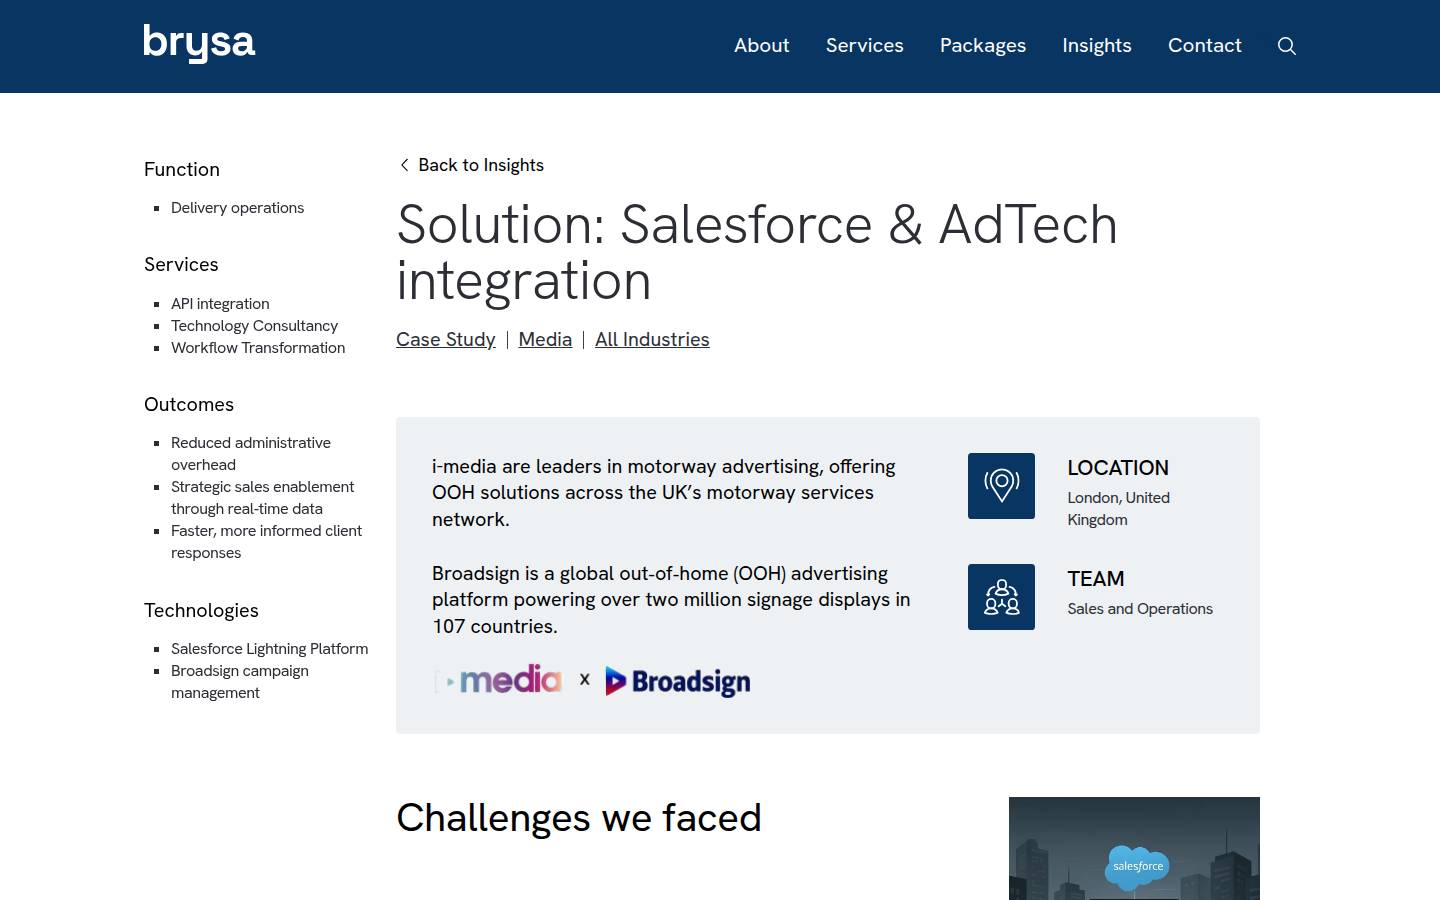Click the brysa logo in header
Image resolution: width=1440 pixels, height=900 pixels.
tap(199, 44)
